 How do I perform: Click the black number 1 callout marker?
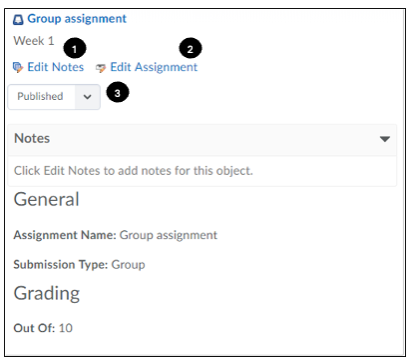point(75,49)
